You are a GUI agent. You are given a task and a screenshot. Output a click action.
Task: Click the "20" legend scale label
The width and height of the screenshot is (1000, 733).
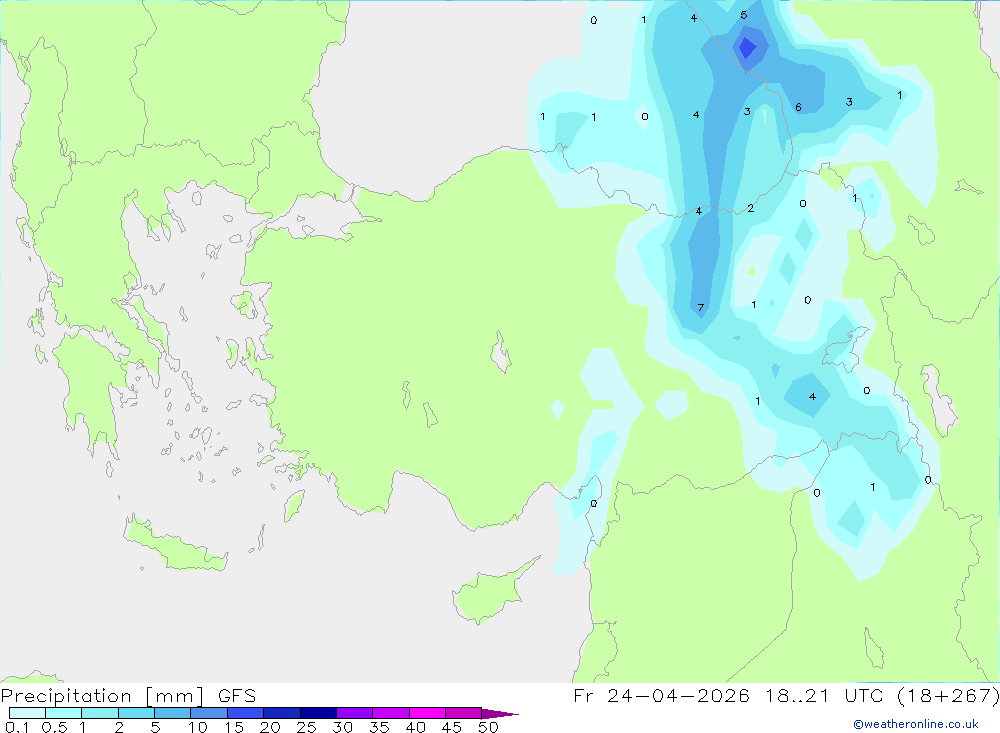coord(270,727)
